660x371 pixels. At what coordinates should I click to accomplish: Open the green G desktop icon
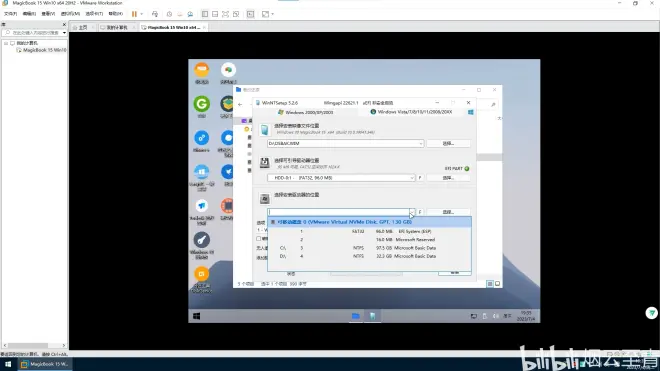(202, 104)
